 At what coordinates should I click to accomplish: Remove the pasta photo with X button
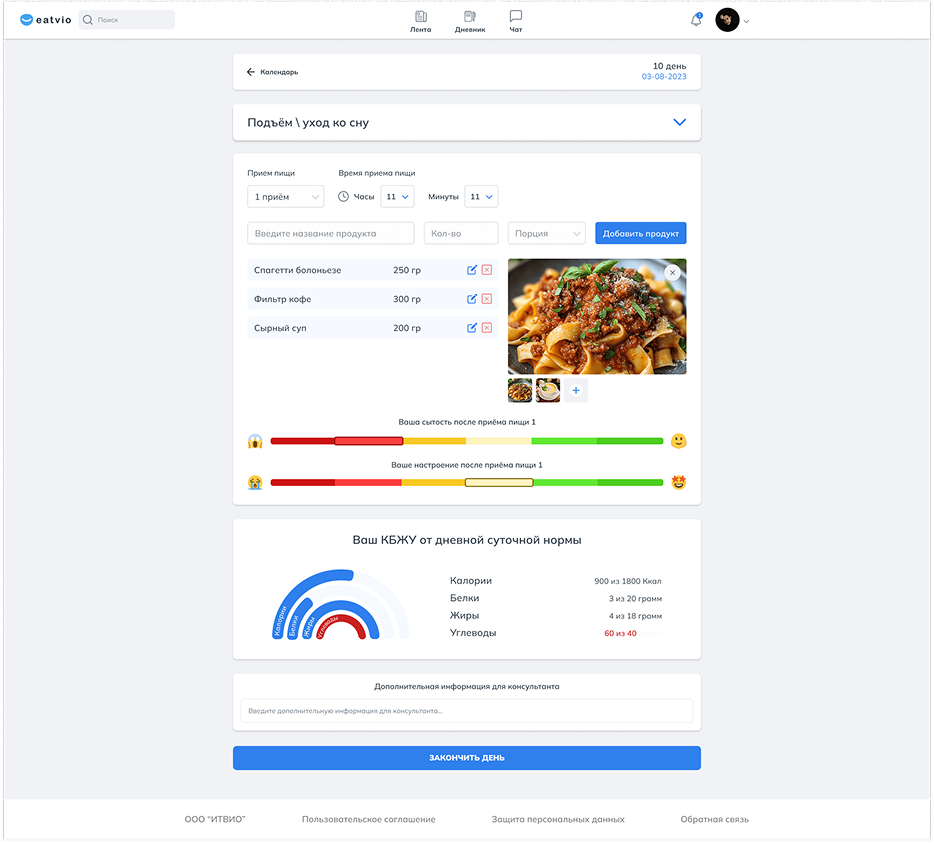672,272
